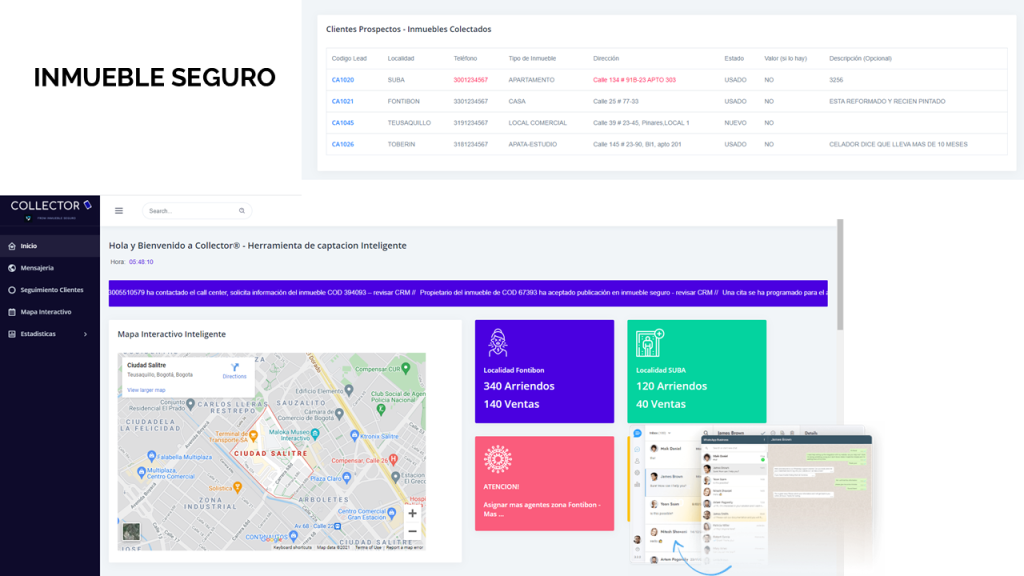The height and width of the screenshot is (576, 1024).
Task: Click the search magnifier icon
Action: (x=242, y=211)
